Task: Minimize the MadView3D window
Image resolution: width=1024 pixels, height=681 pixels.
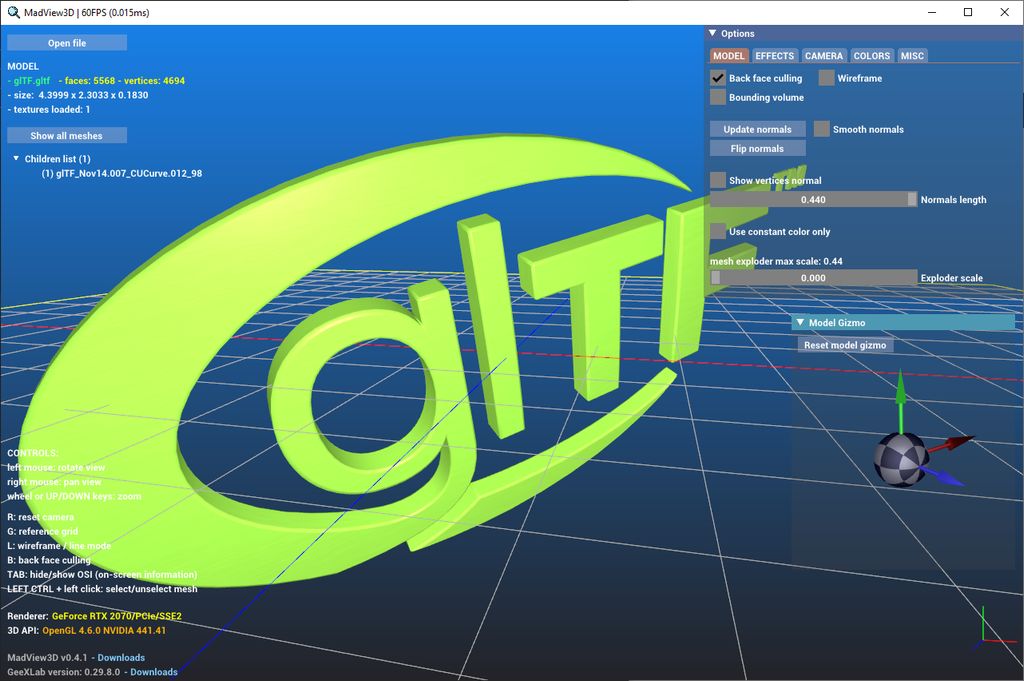Action: (x=932, y=12)
